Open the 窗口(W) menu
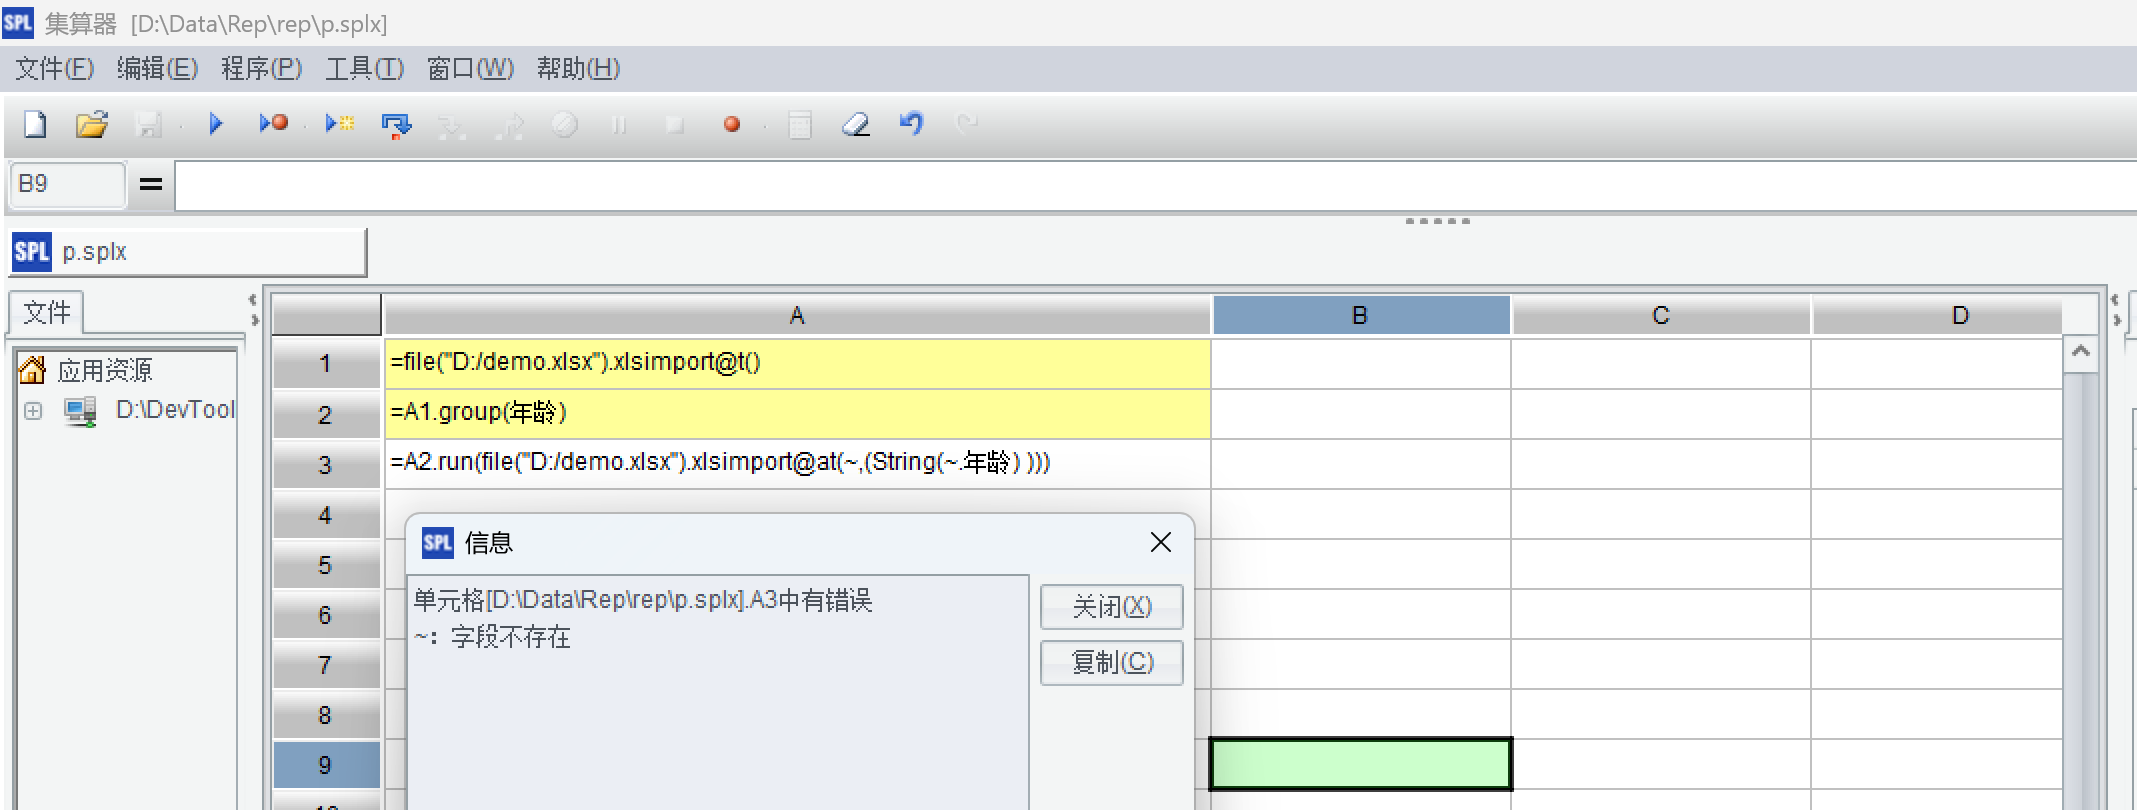Viewport: 2137px width, 810px height. 470,68
